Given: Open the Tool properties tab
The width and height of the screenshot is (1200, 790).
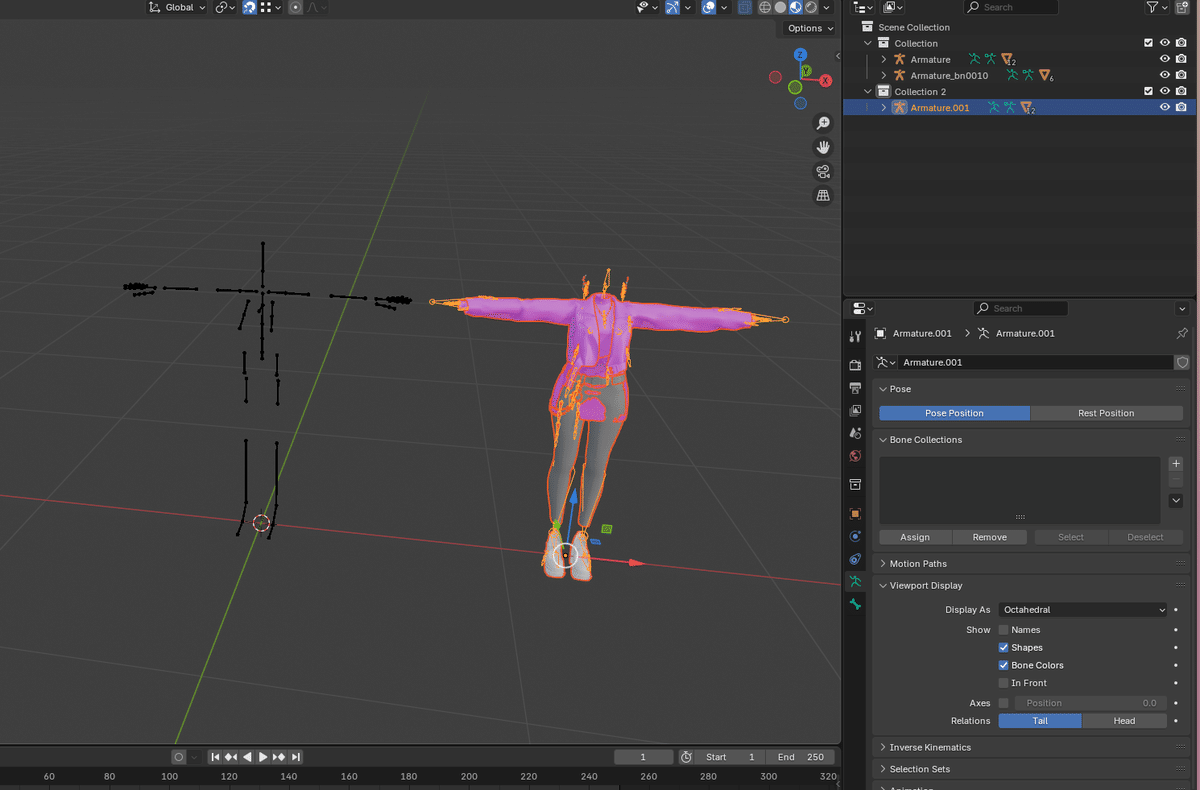Looking at the screenshot, I should [855, 337].
